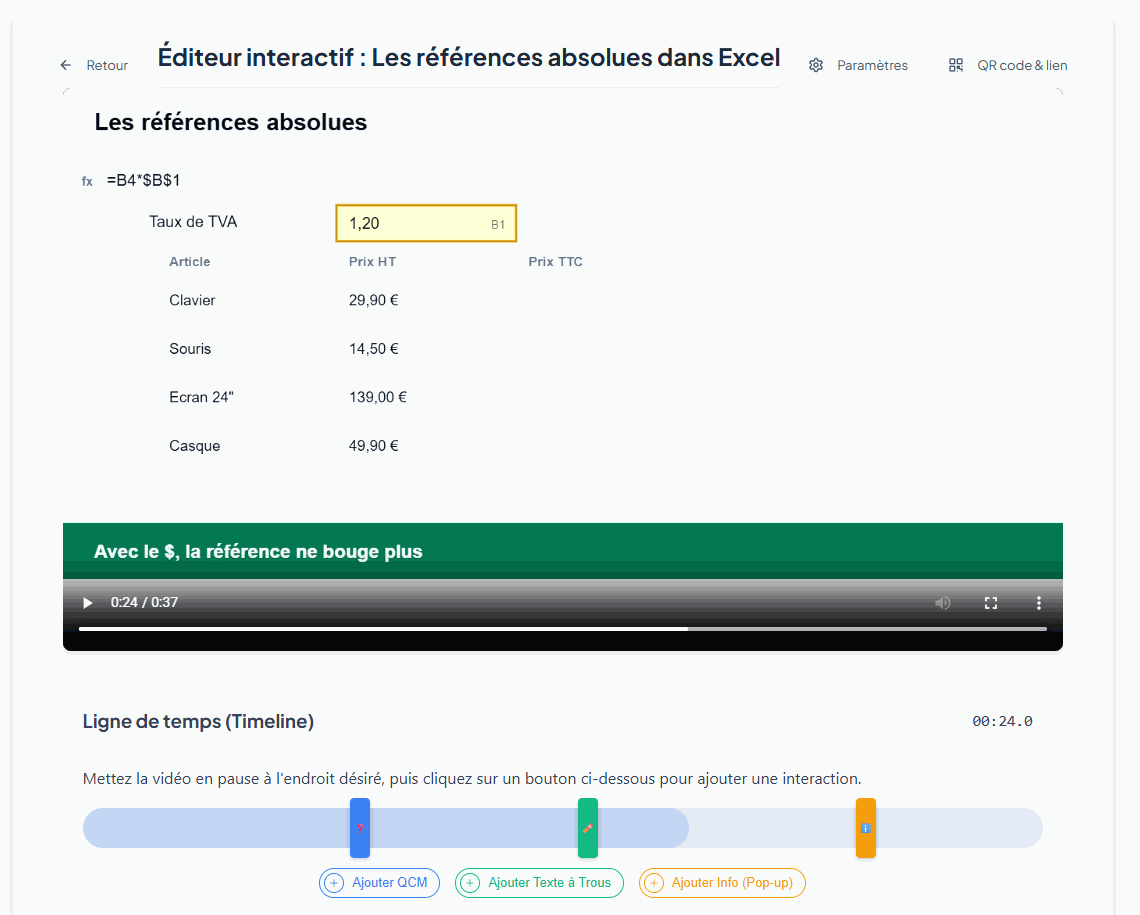Mute the video with the speaker icon

(943, 602)
